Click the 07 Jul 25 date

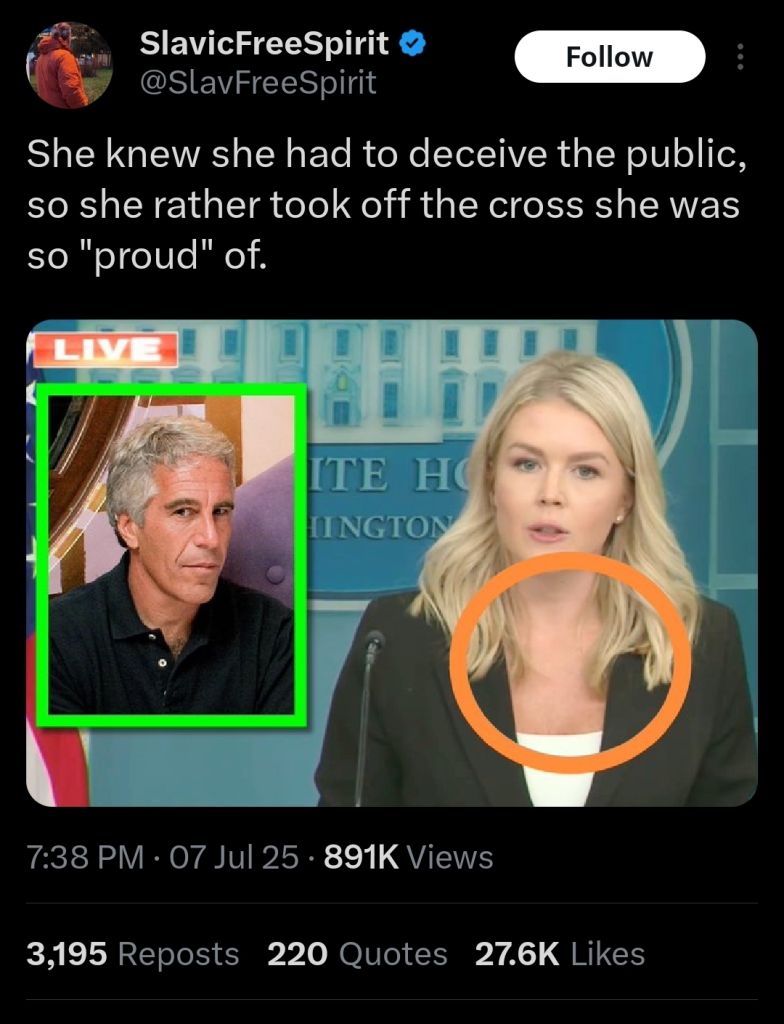234,857
